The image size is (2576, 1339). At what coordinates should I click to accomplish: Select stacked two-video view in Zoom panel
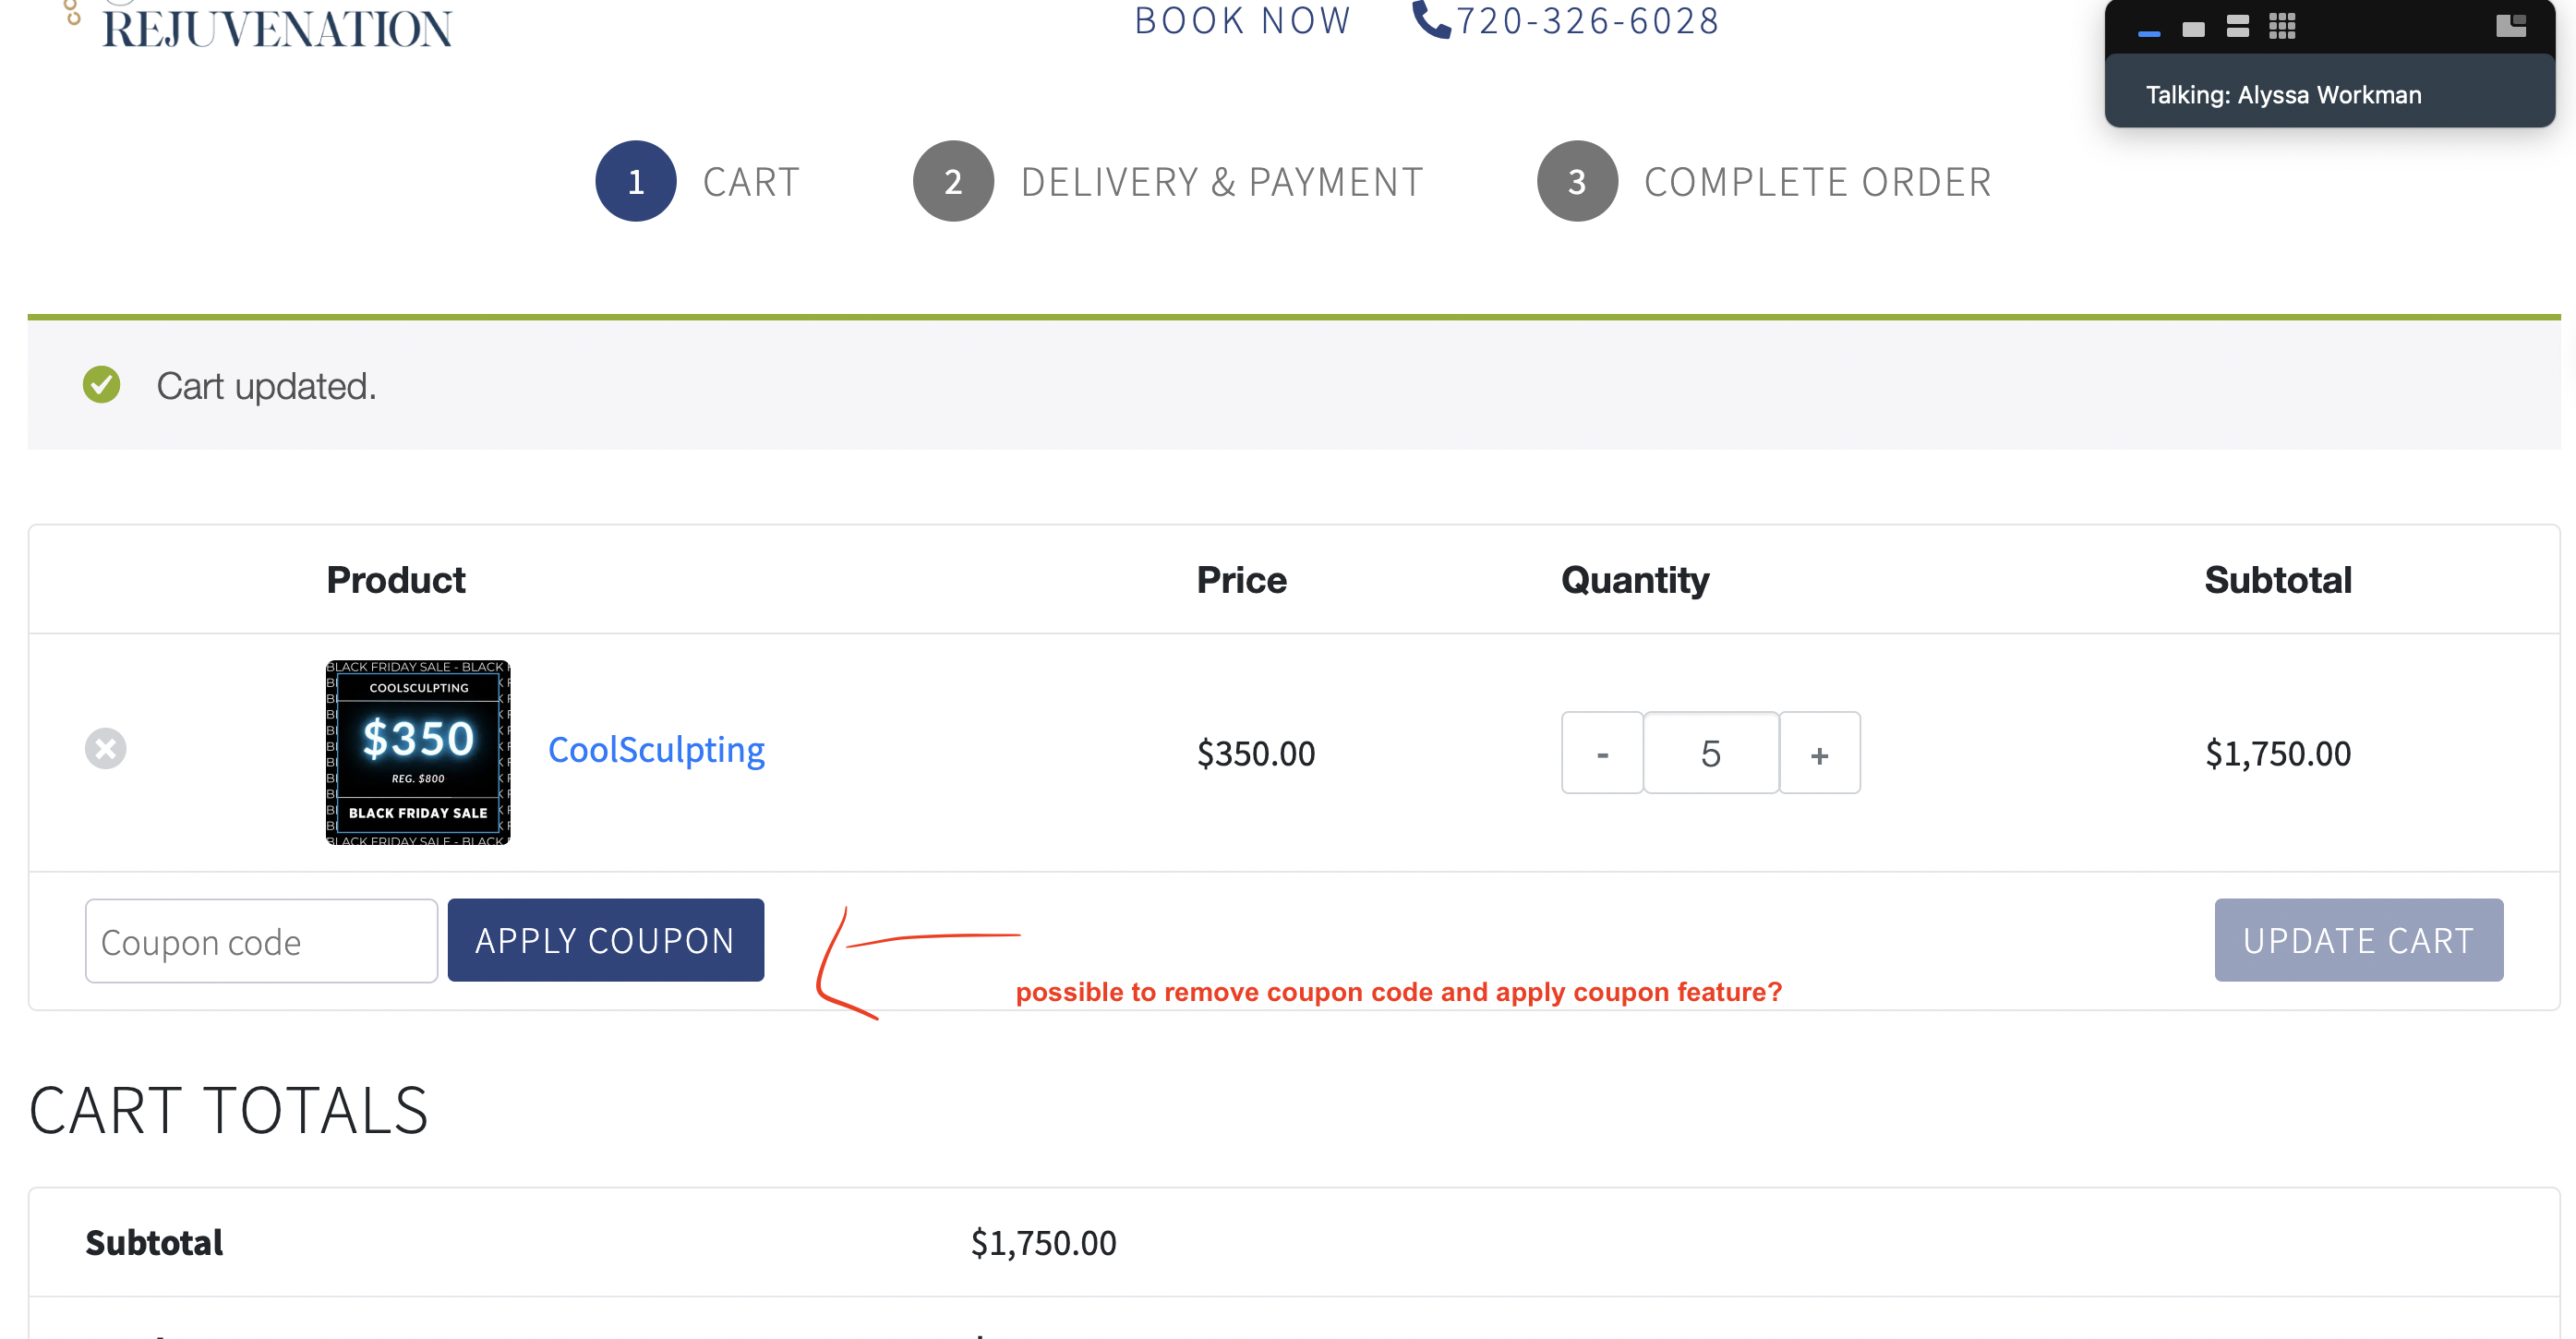[2238, 27]
